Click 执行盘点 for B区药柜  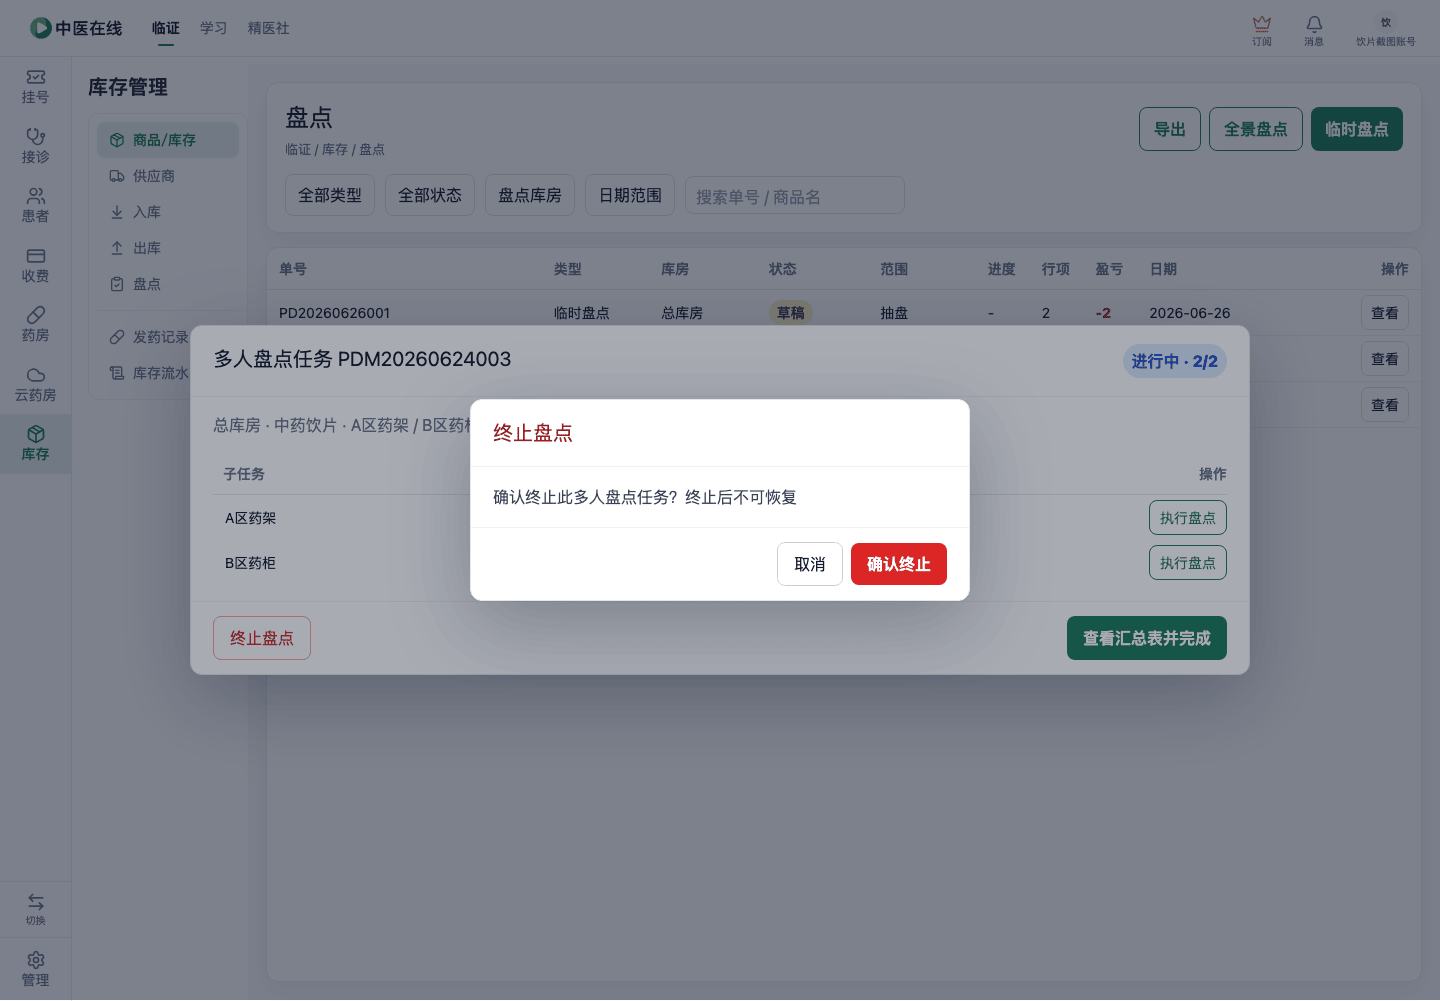pos(1188,563)
